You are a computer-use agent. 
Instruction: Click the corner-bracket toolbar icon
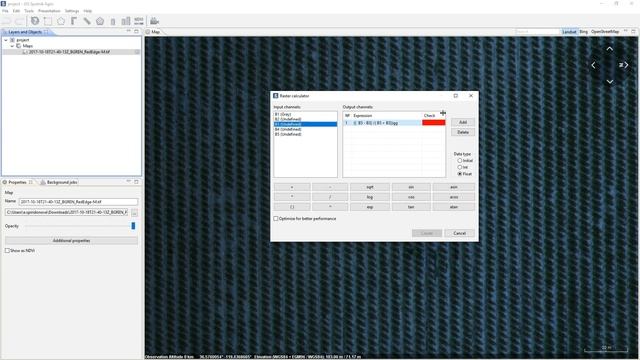pyautogui.click(x=74, y=21)
